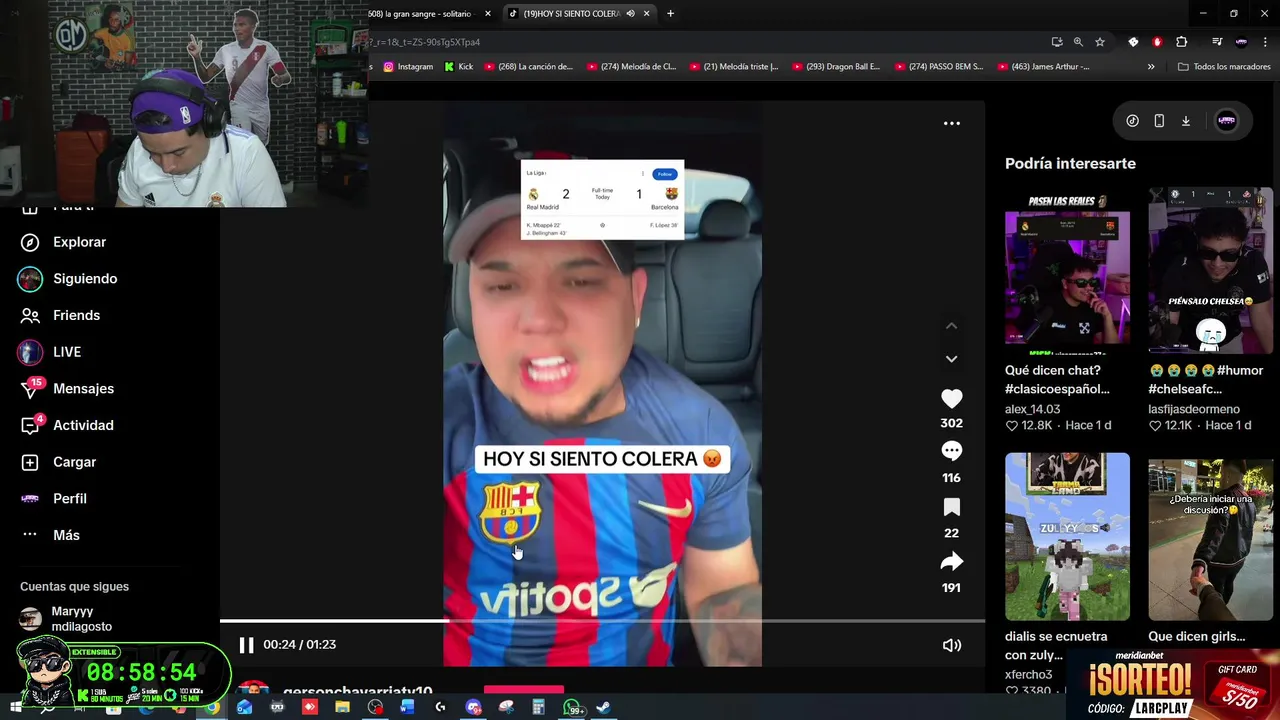Image resolution: width=1280 pixels, height=720 pixels.
Task: Open the Friends section
Action: (61, 315)
